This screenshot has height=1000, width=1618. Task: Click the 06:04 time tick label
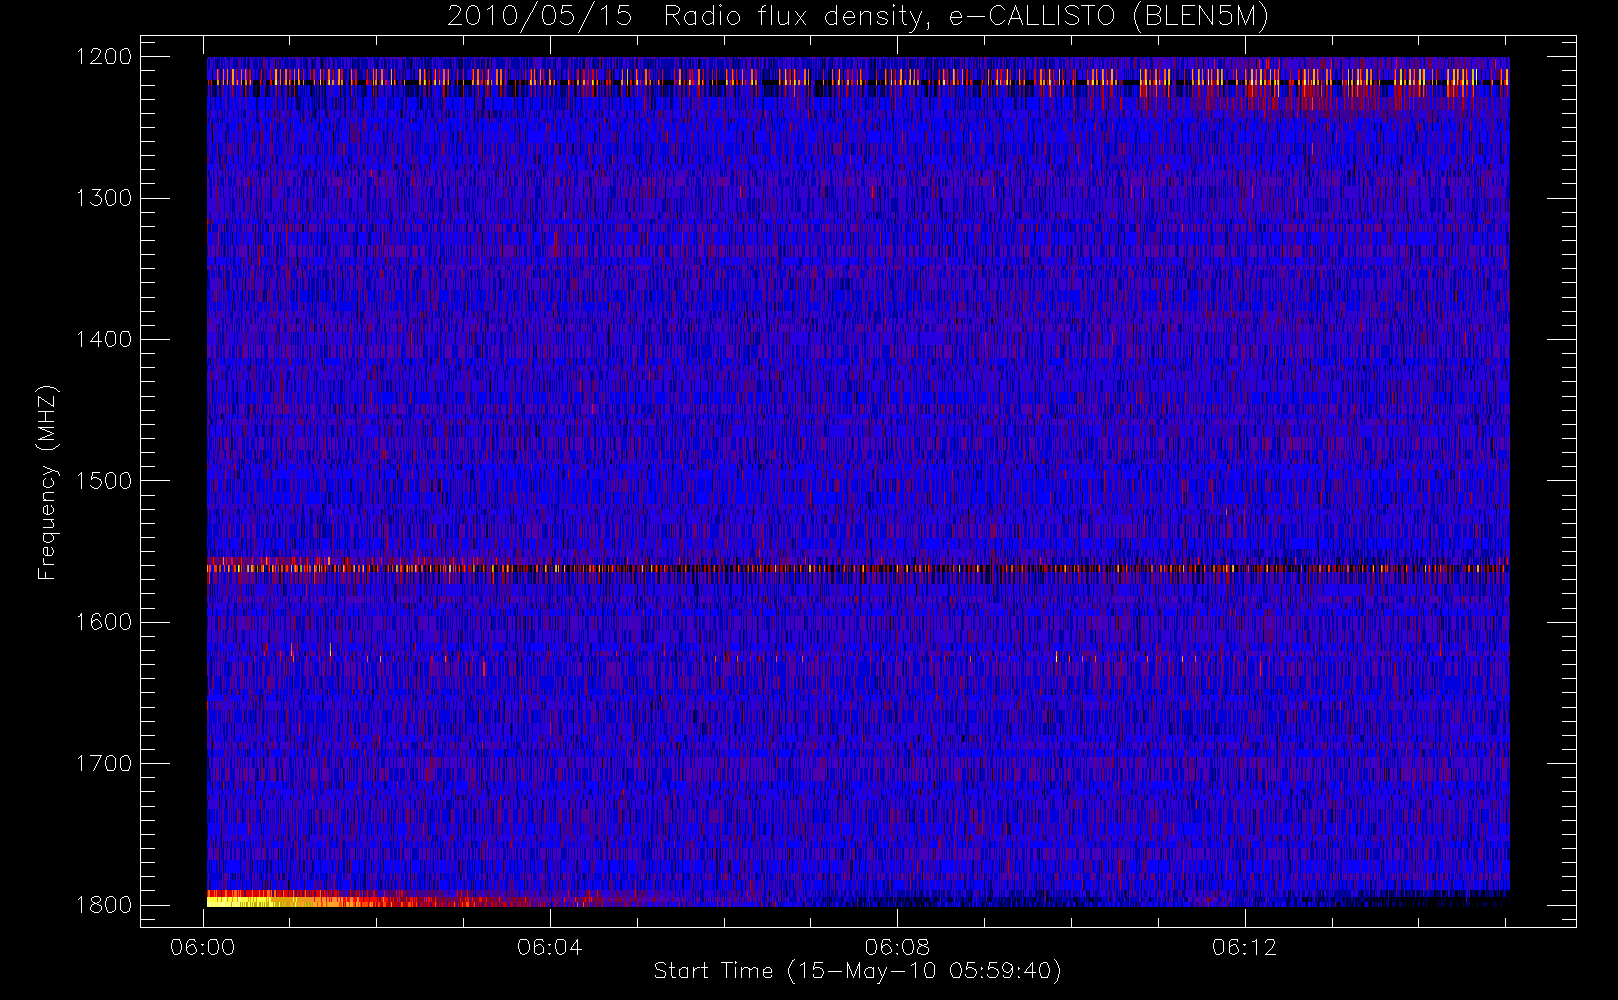click(550, 947)
